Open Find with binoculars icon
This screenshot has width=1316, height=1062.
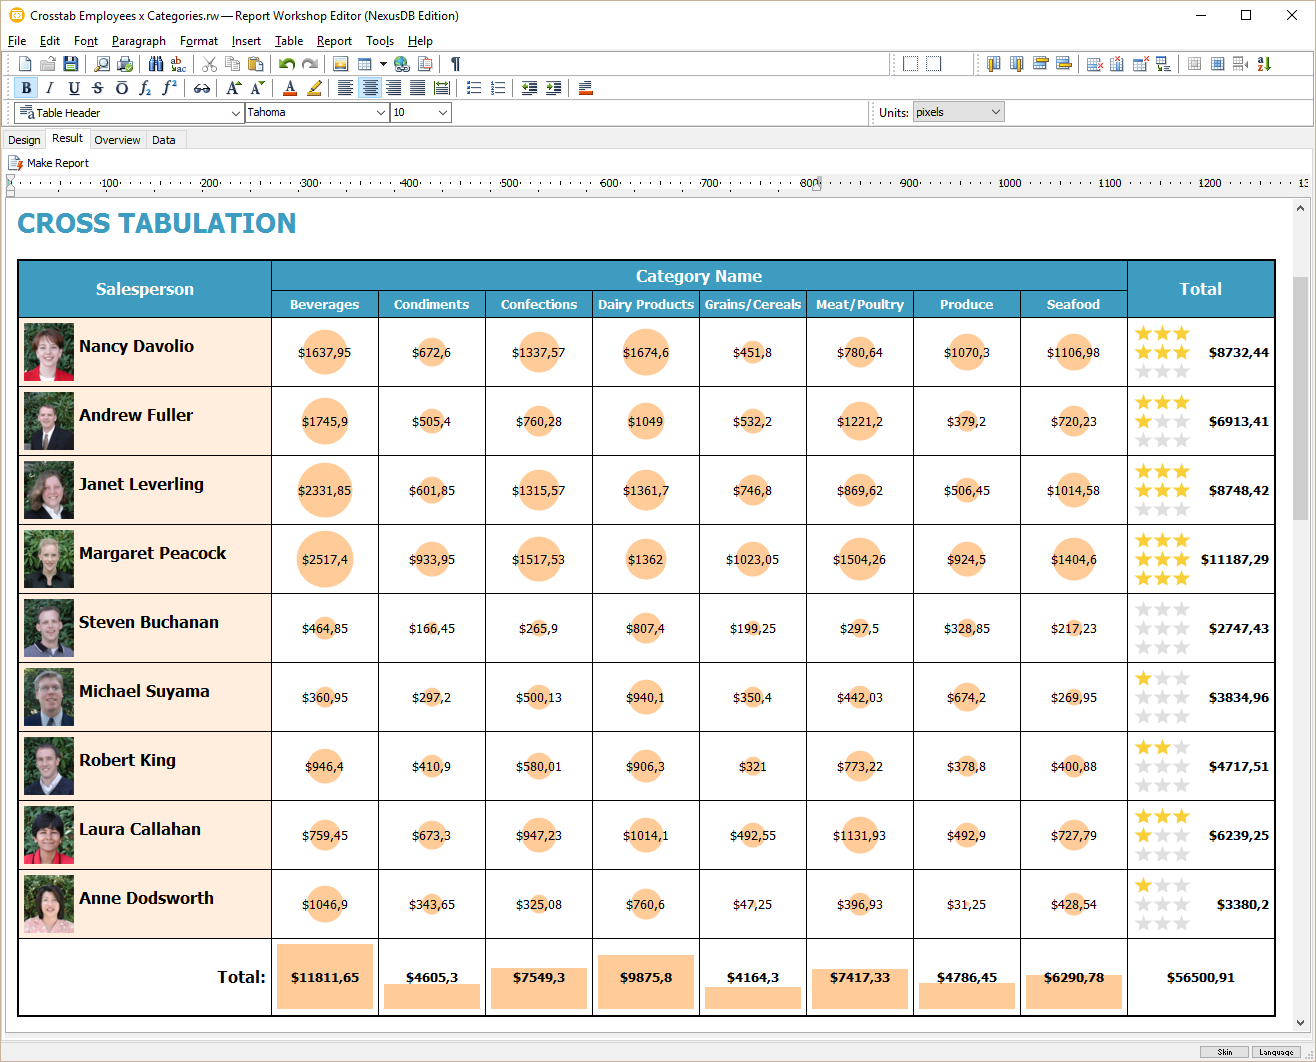point(156,64)
